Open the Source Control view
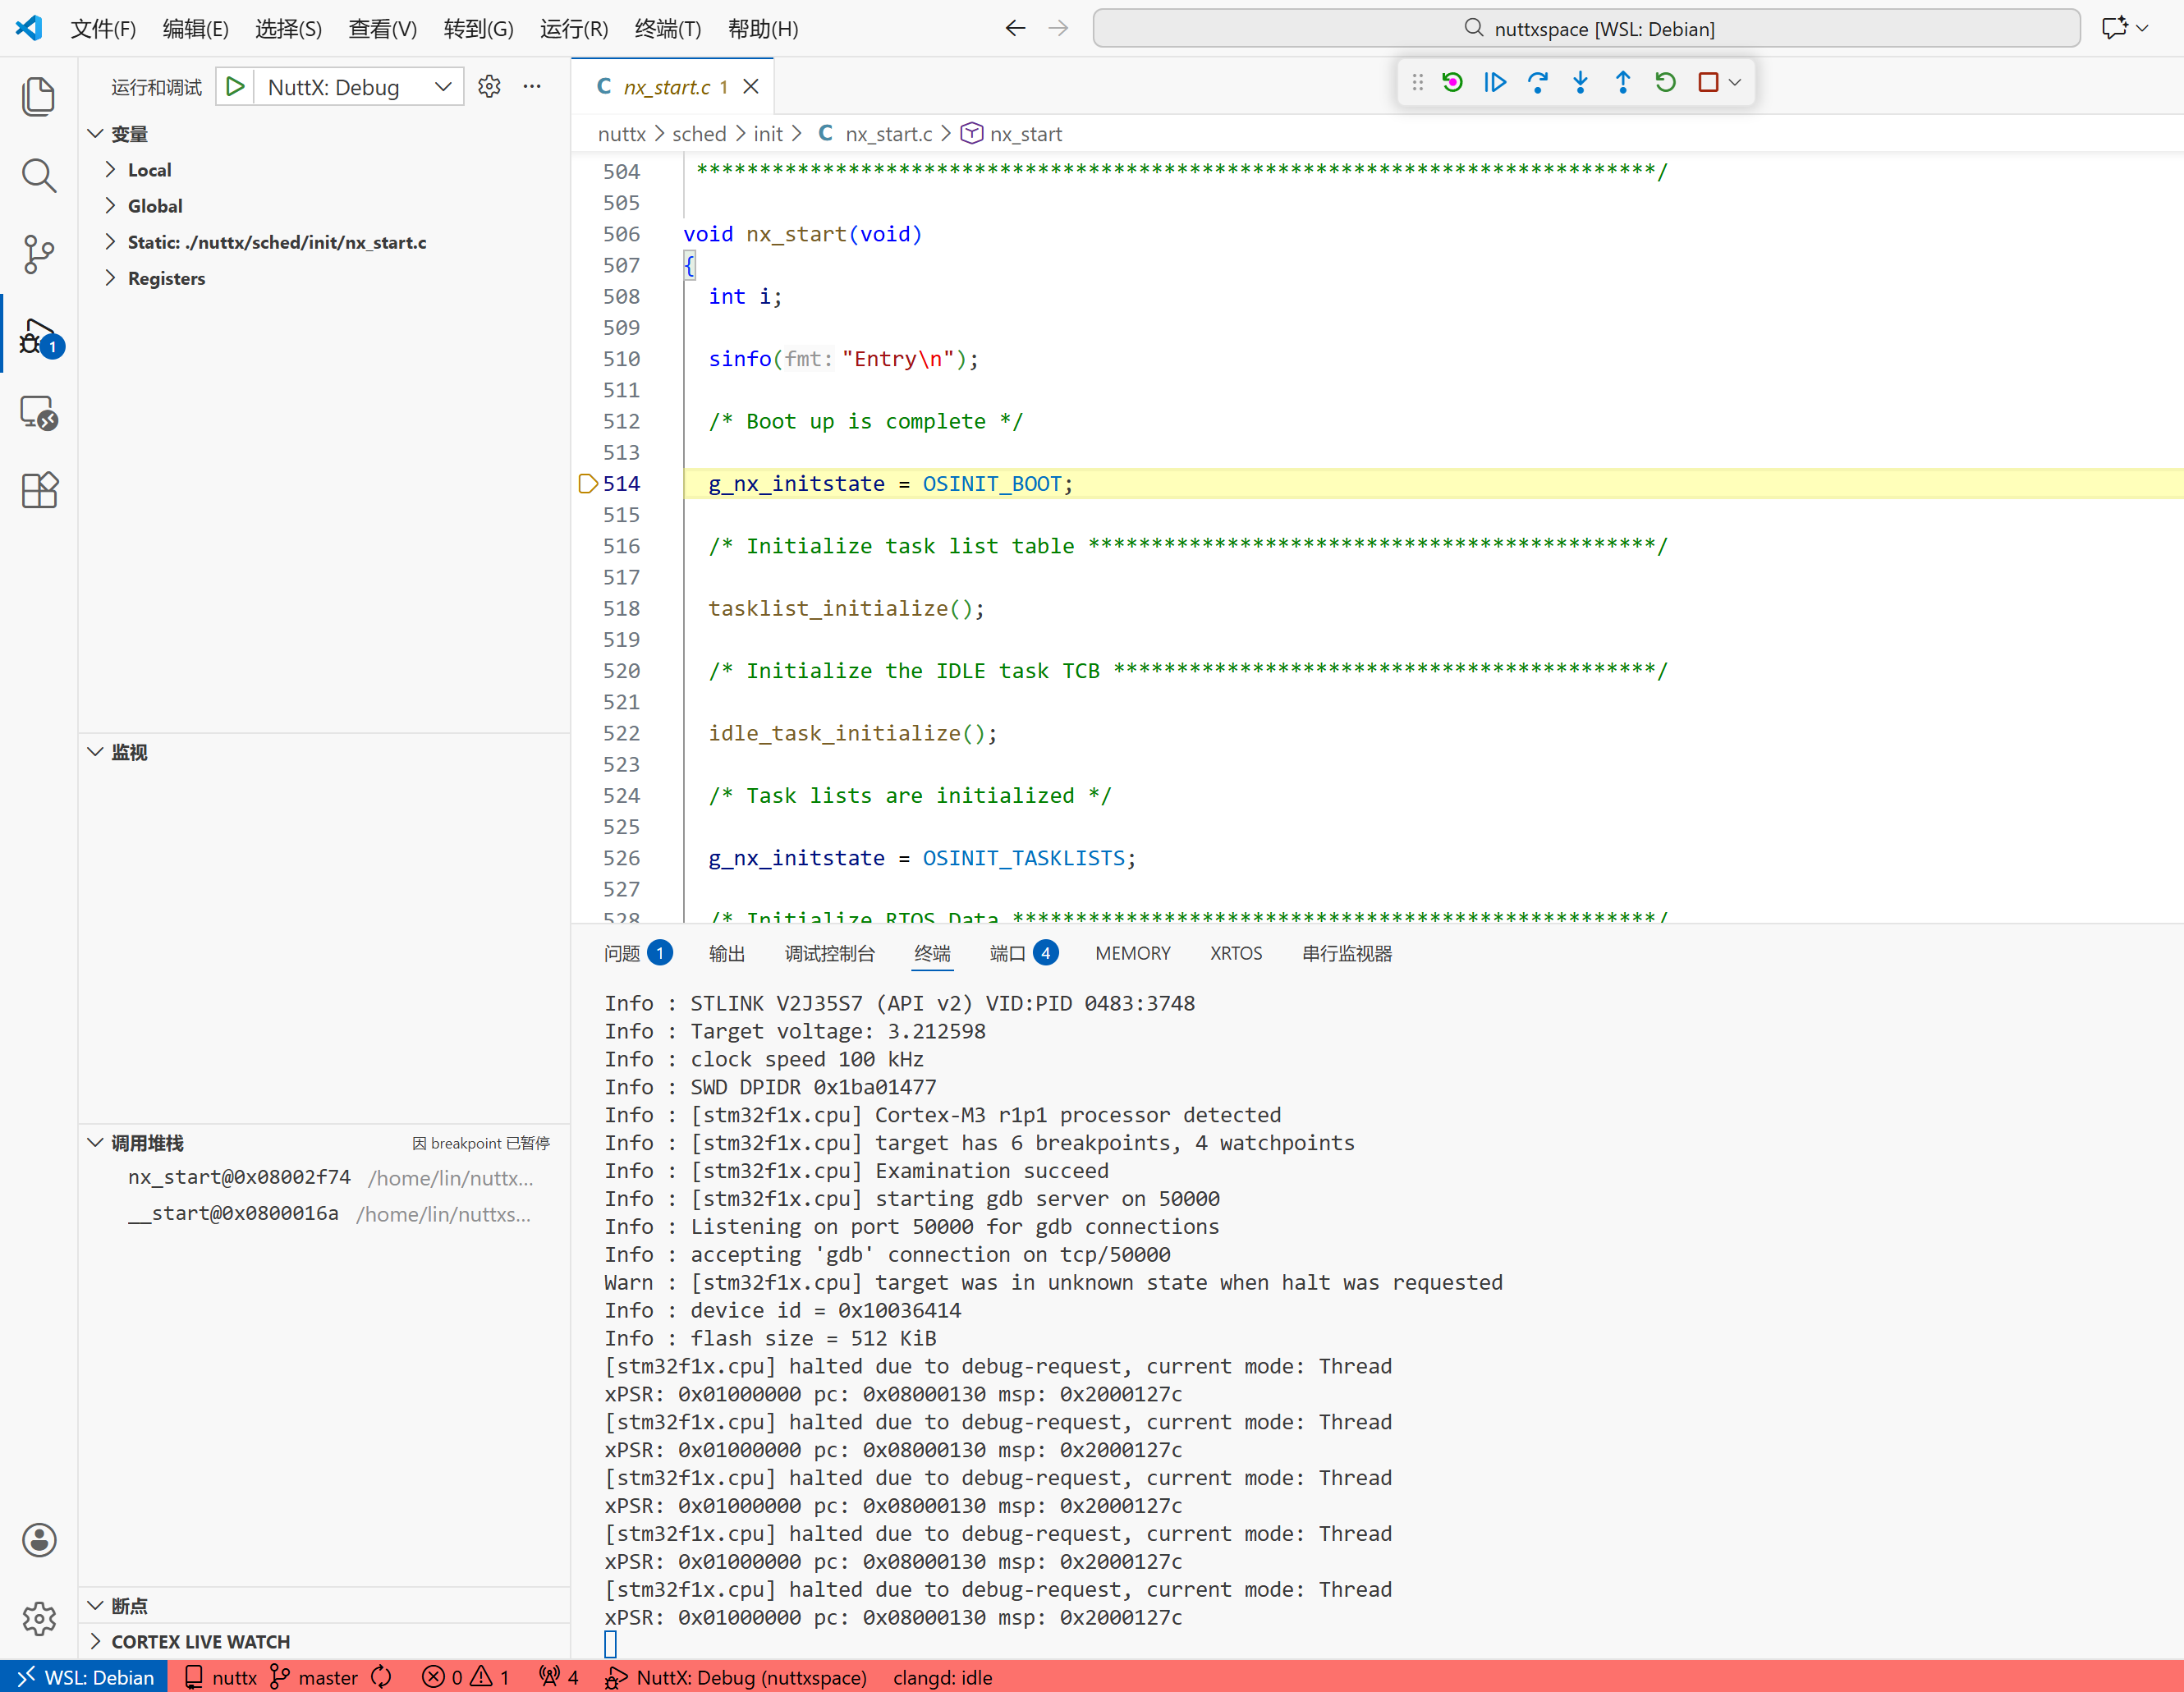The height and width of the screenshot is (1692, 2184). pyautogui.click(x=39, y=254)
